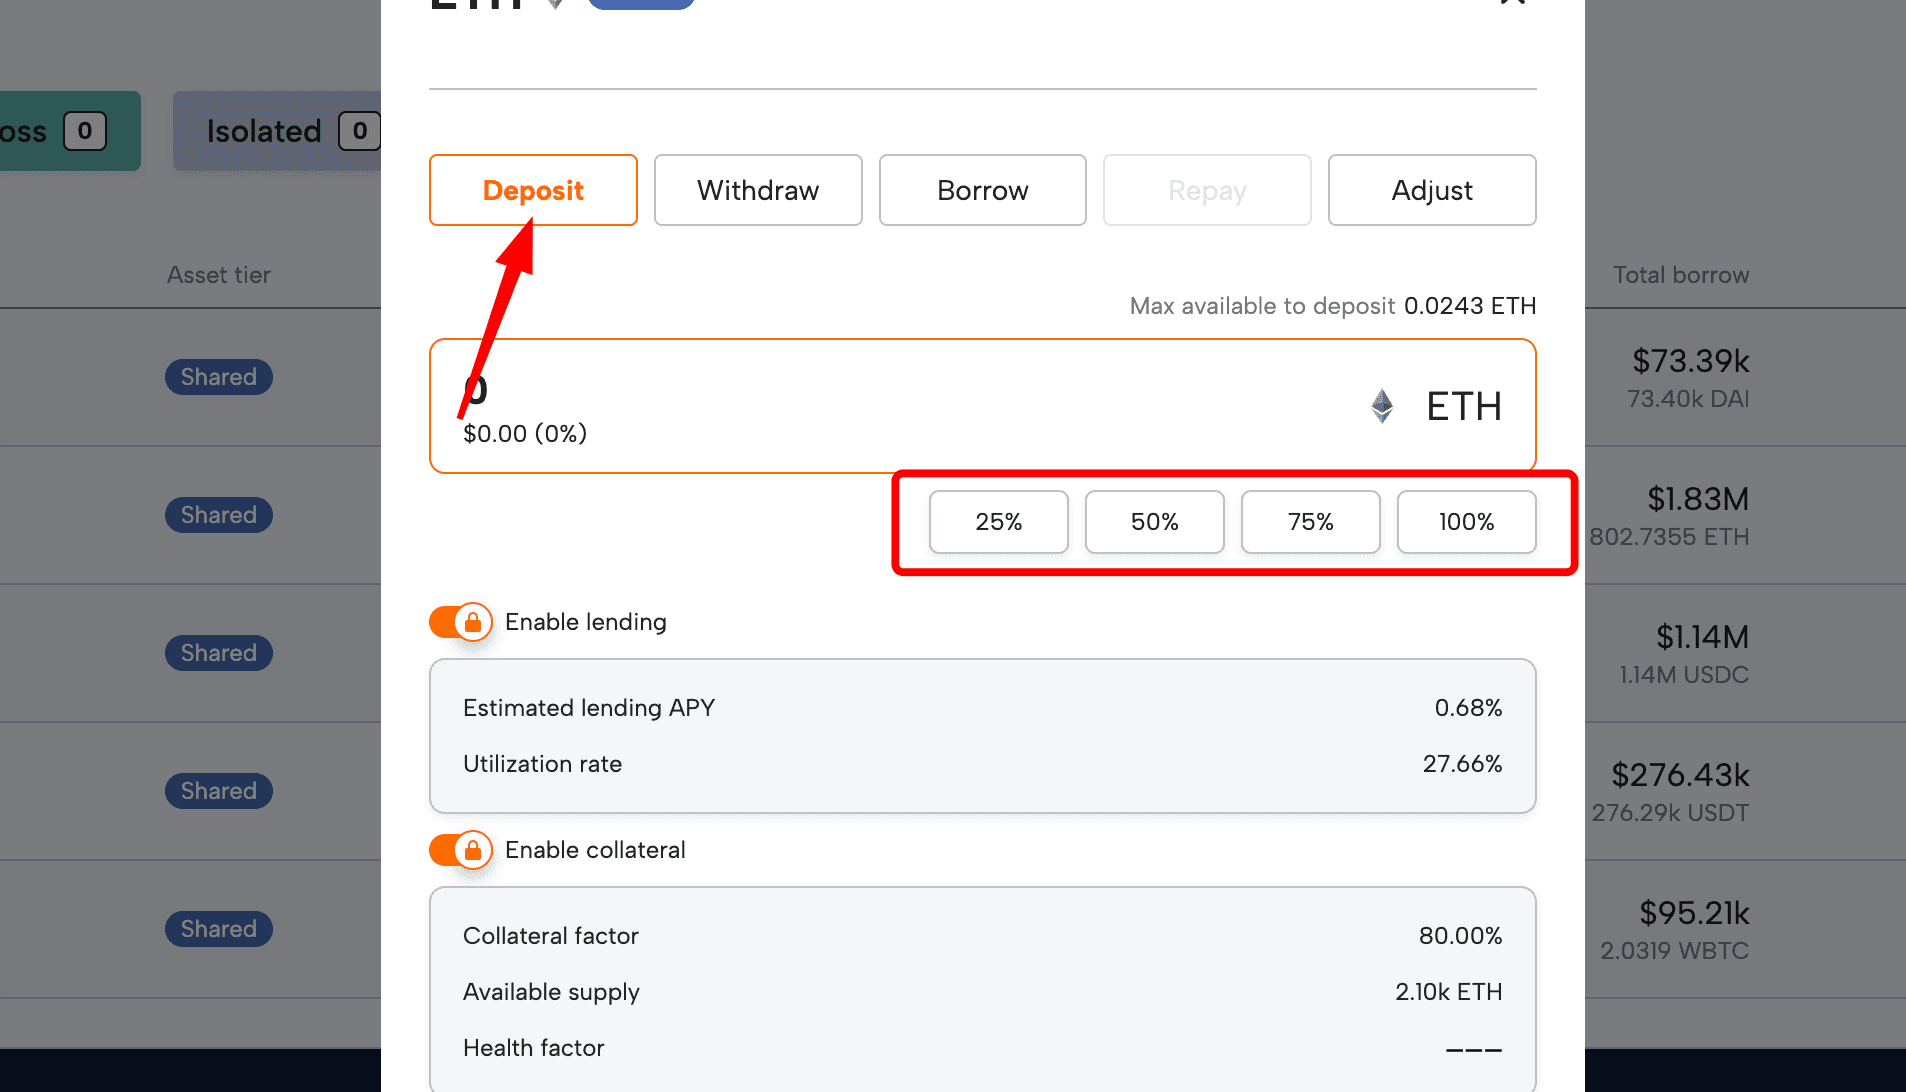This screenshot has width=1906, height=1092.
Task: Click the Asset tier column header
Action: [219, 275]
